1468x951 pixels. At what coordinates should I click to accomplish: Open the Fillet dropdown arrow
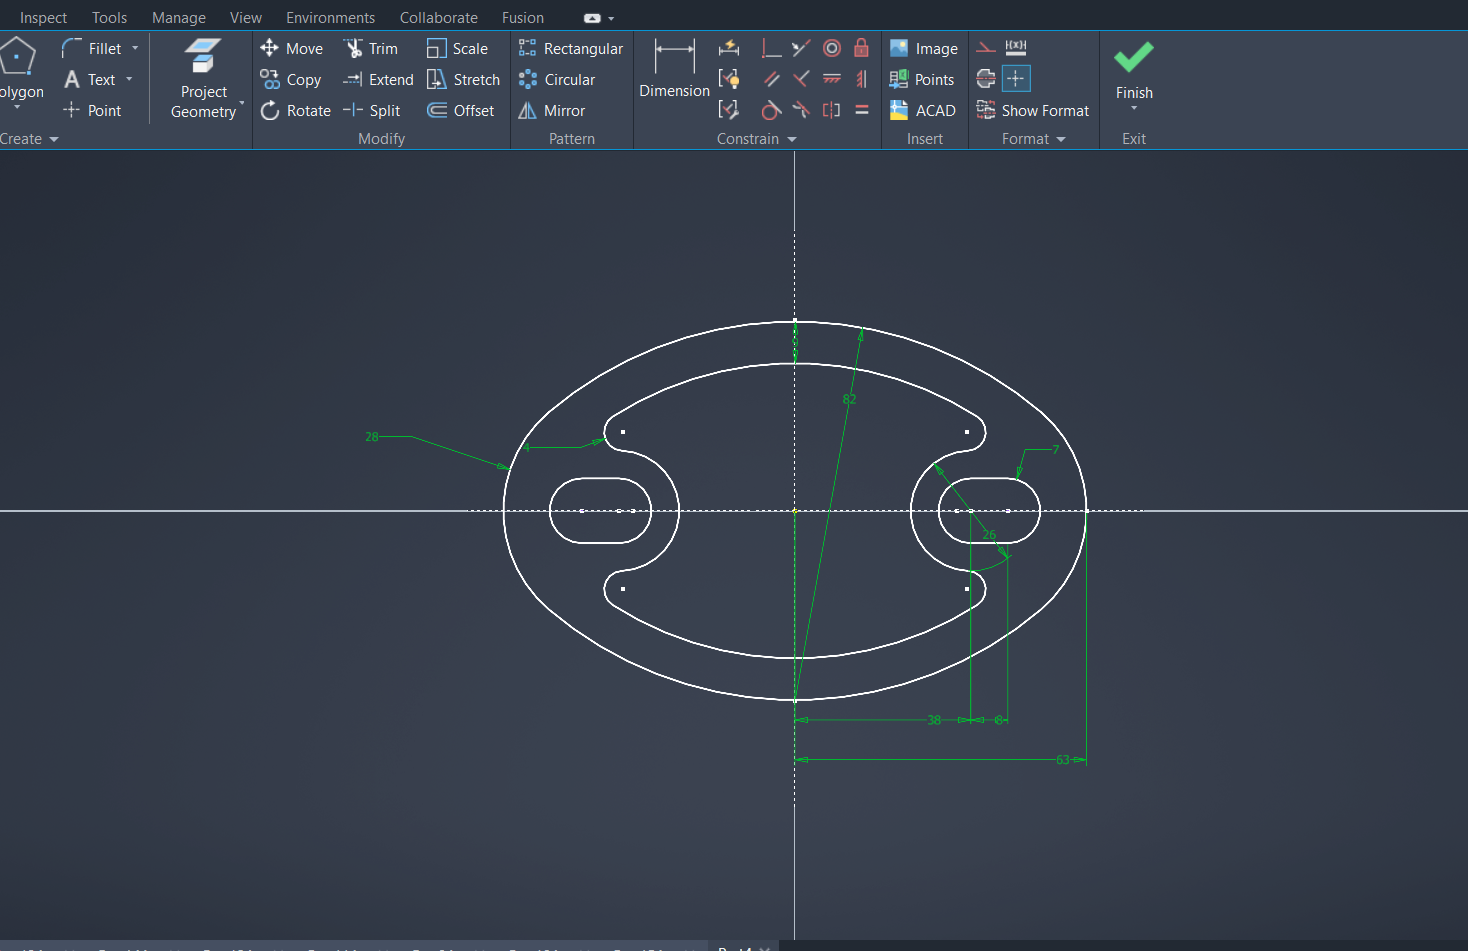tap(135, 48)
